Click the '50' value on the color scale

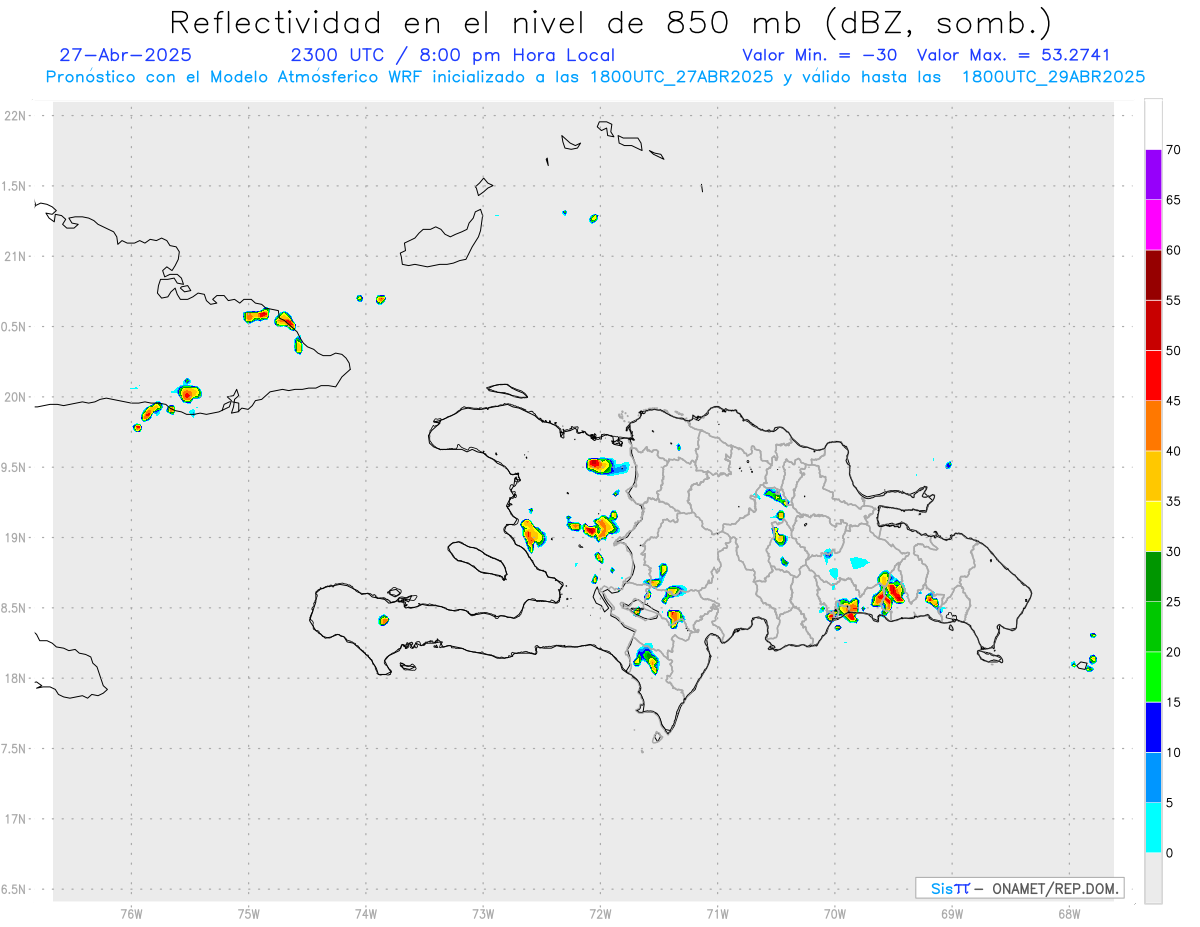1174,351
